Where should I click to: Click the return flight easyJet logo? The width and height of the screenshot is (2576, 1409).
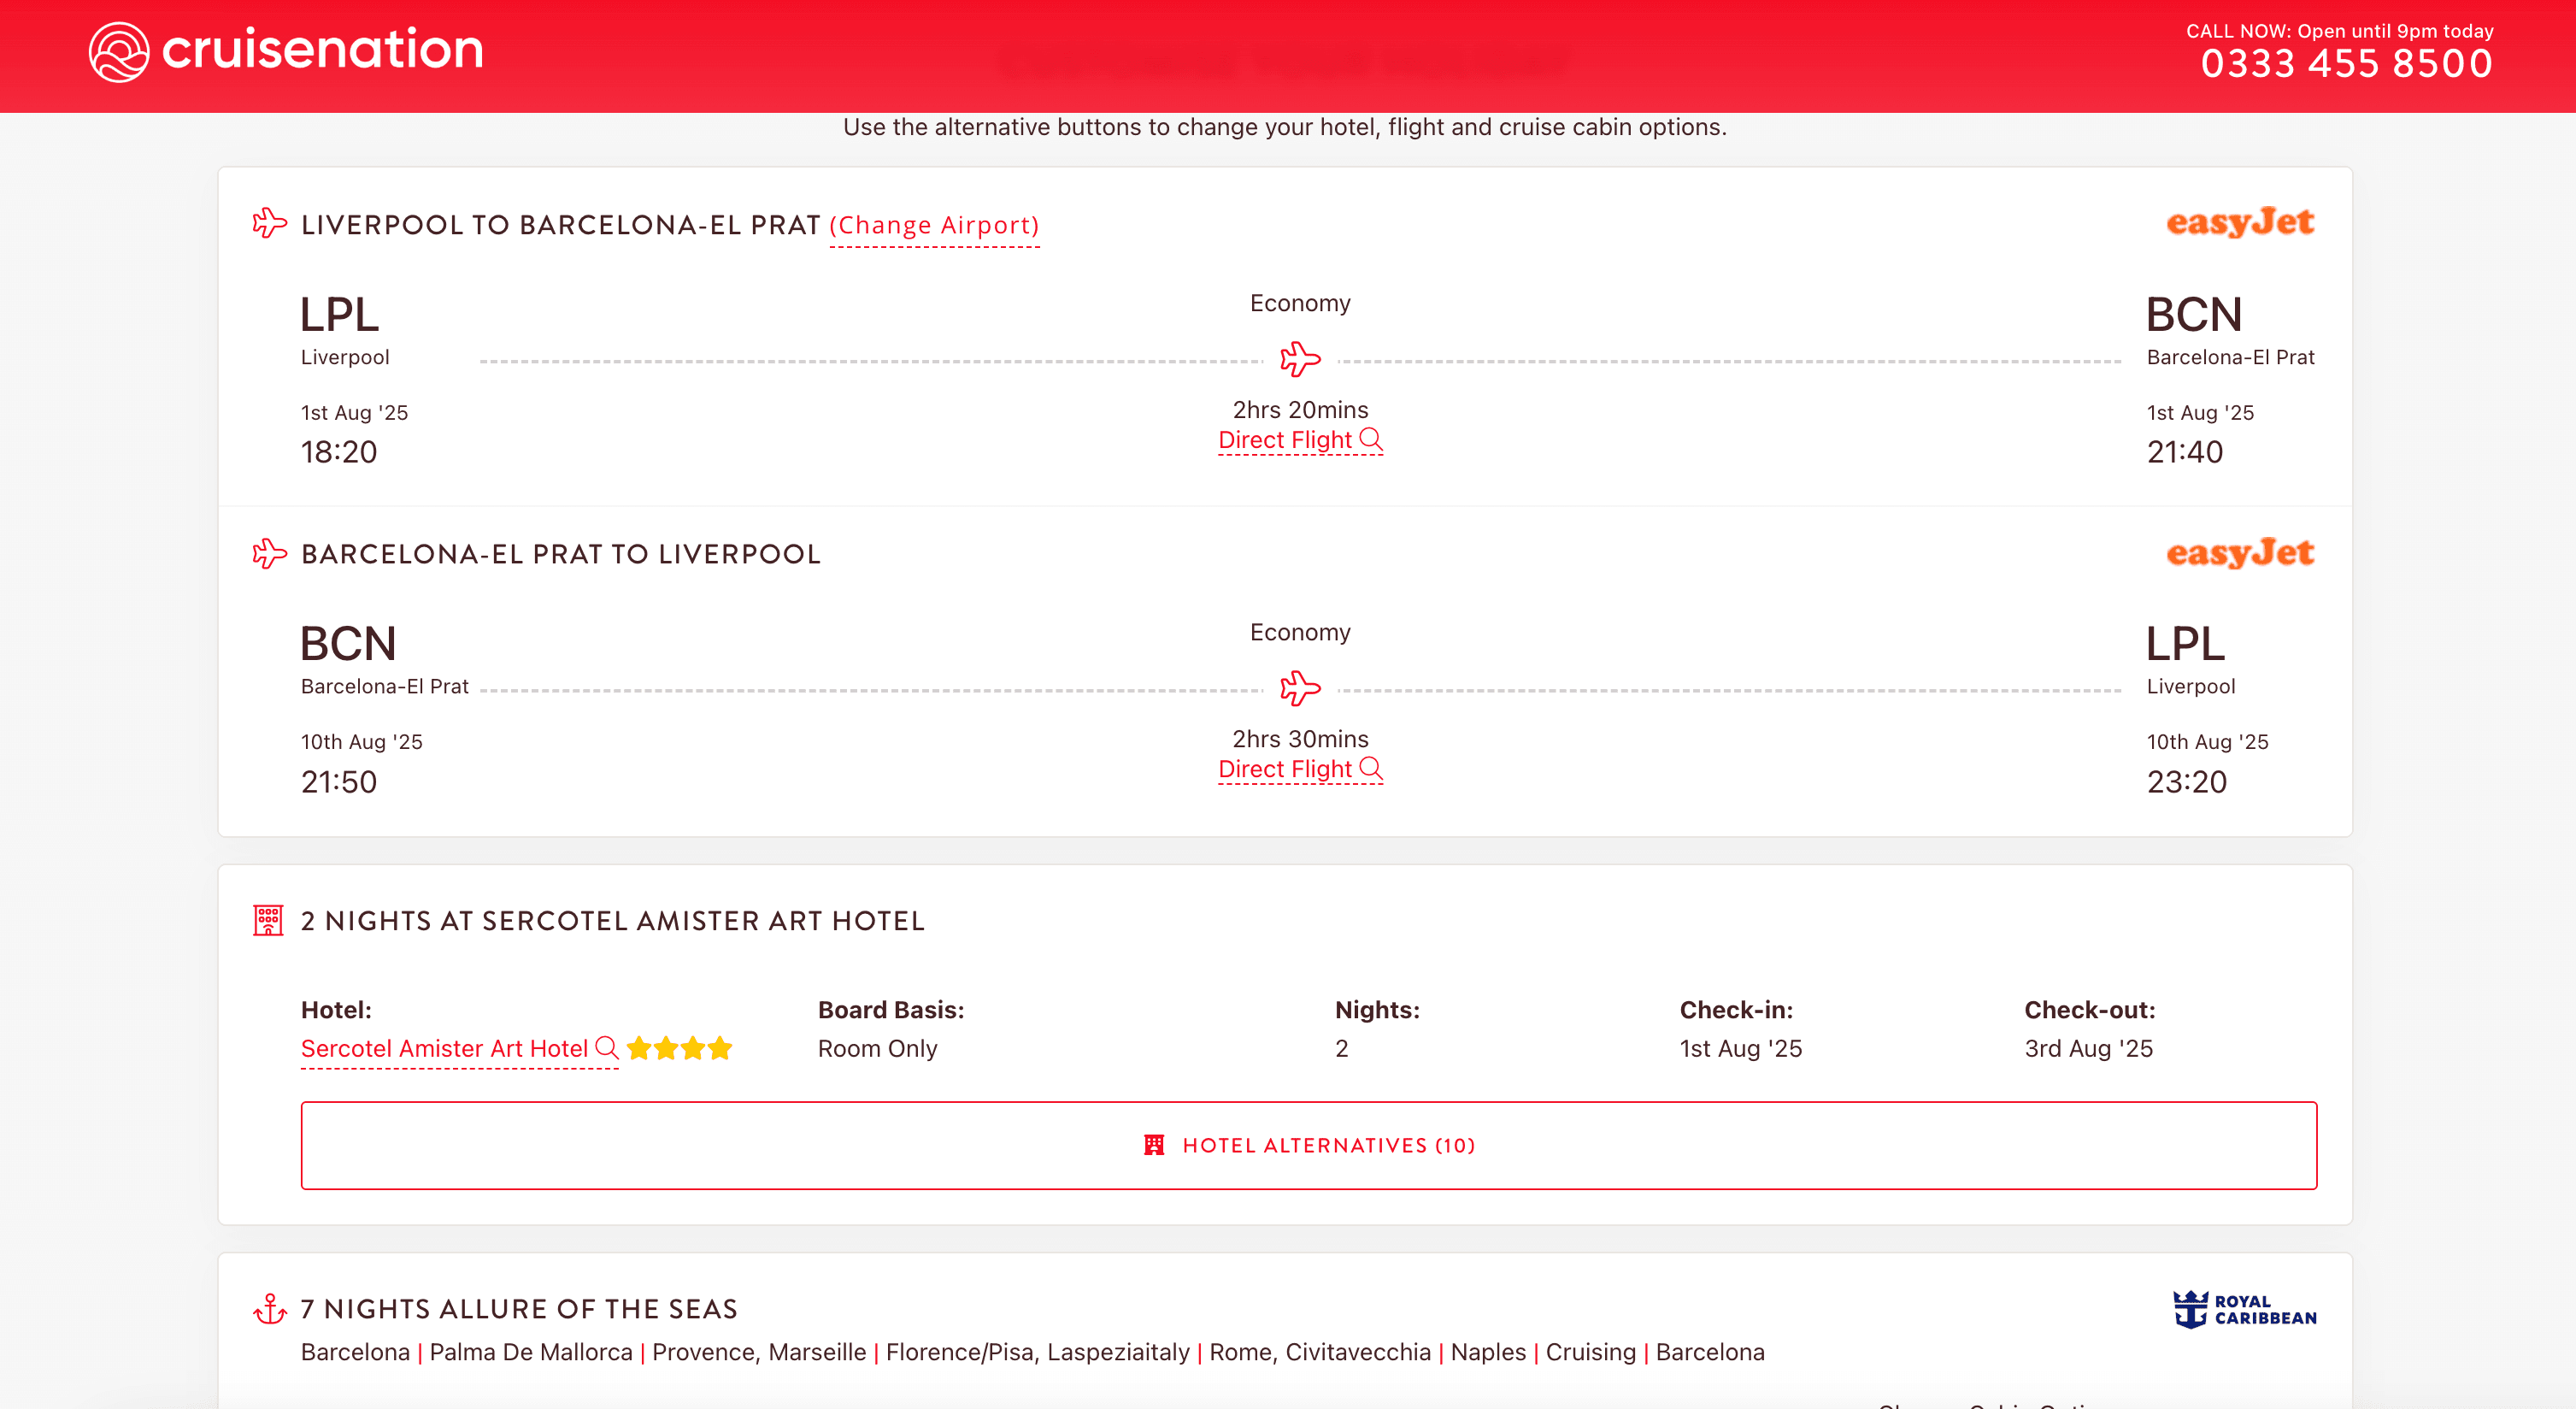coord(2239,552)
